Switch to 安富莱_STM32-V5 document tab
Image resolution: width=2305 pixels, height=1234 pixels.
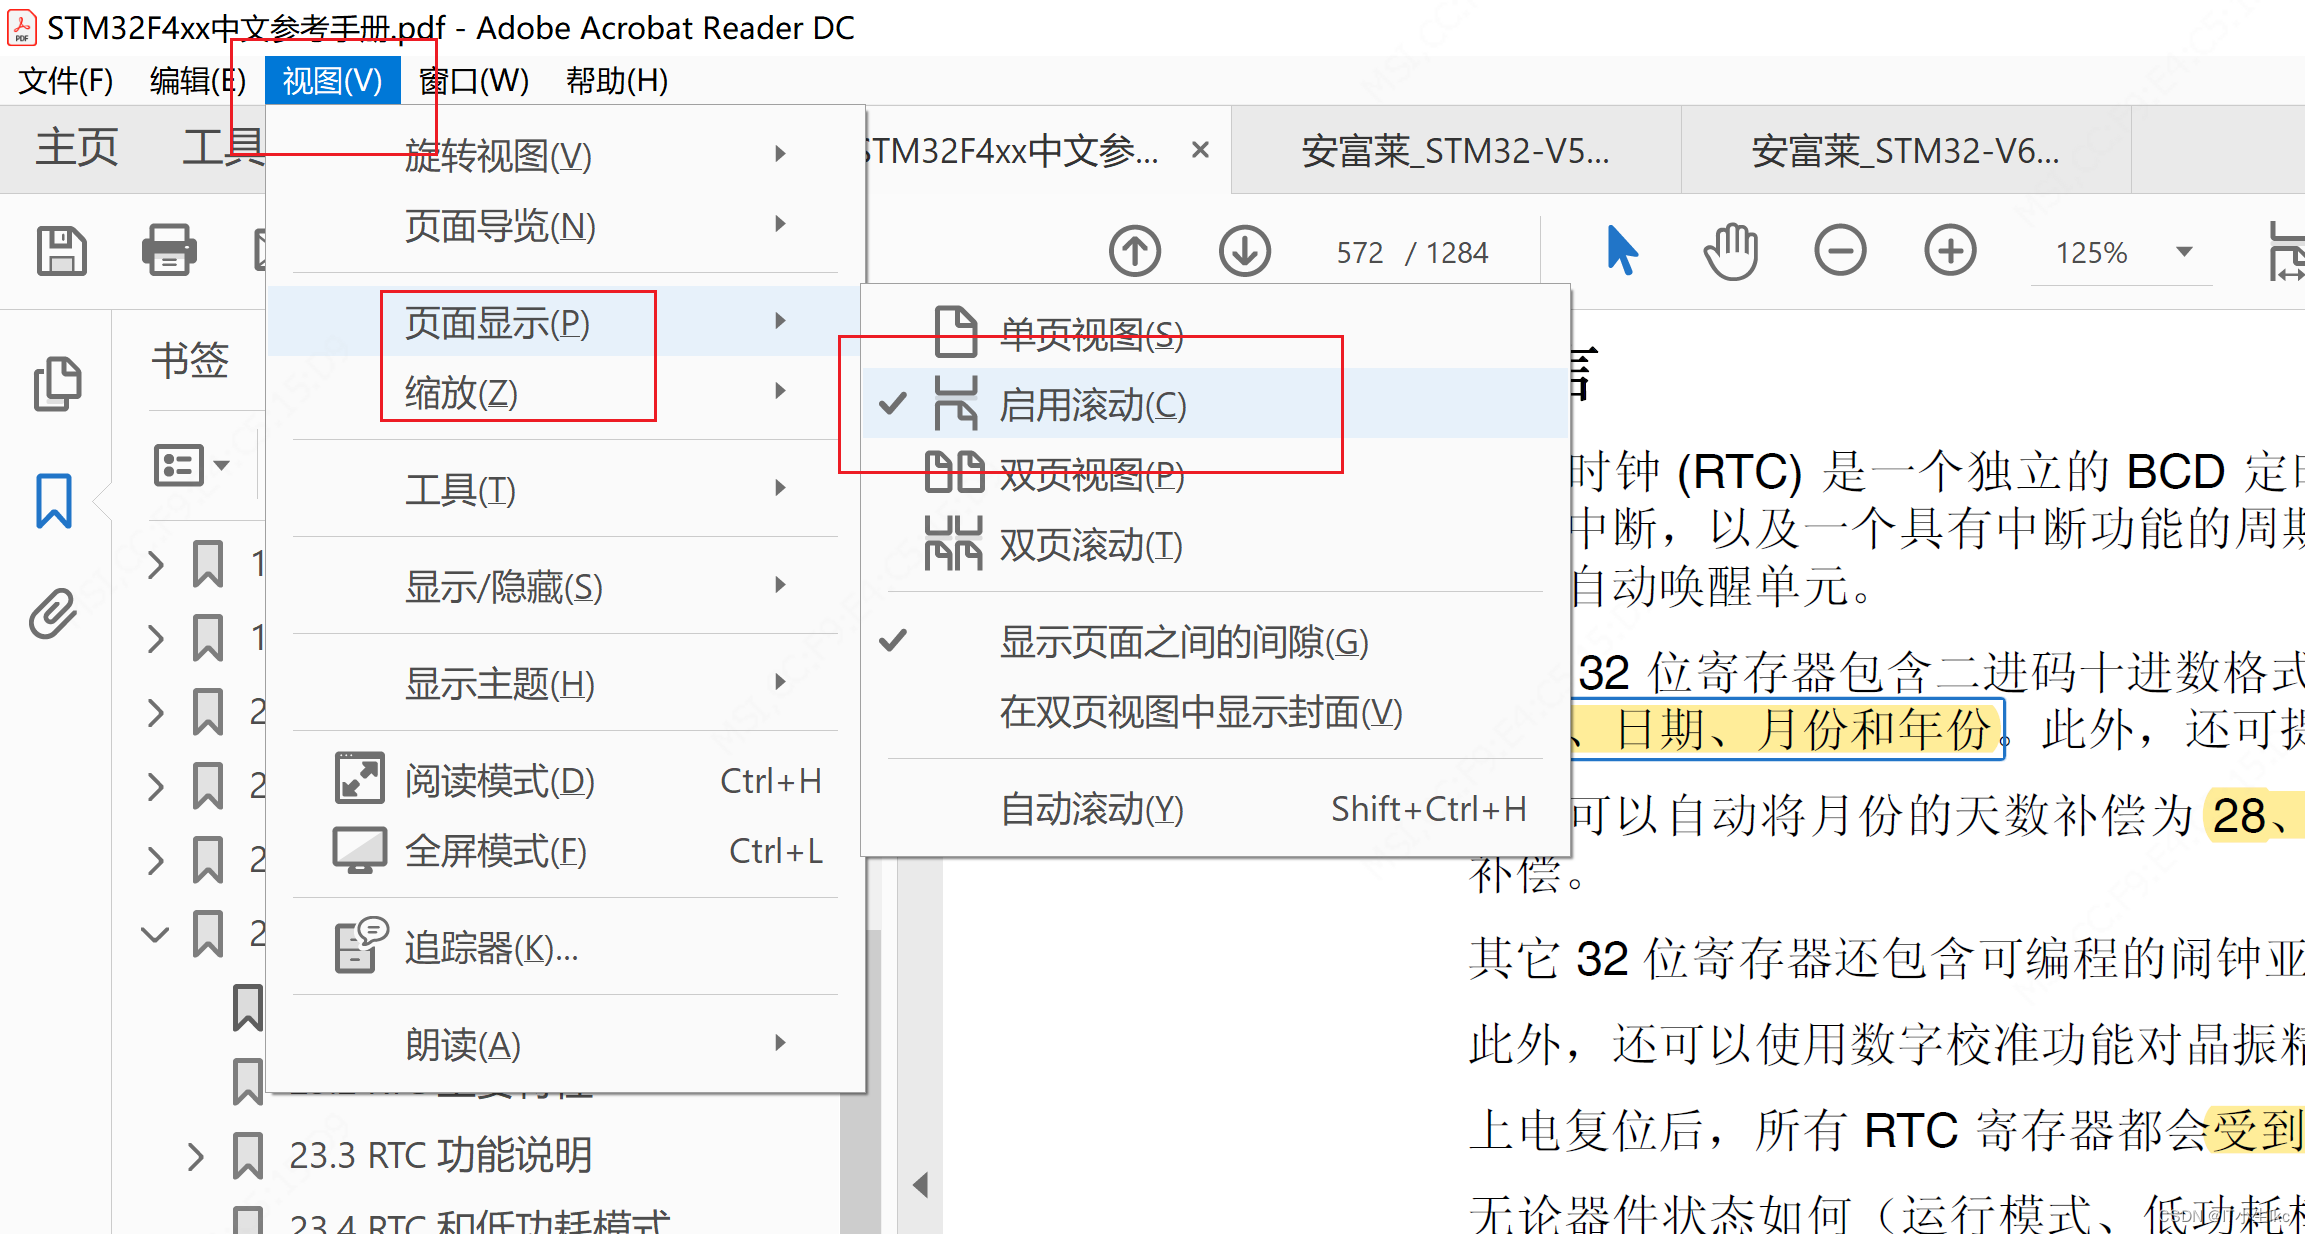click(x=1456, y=151)
